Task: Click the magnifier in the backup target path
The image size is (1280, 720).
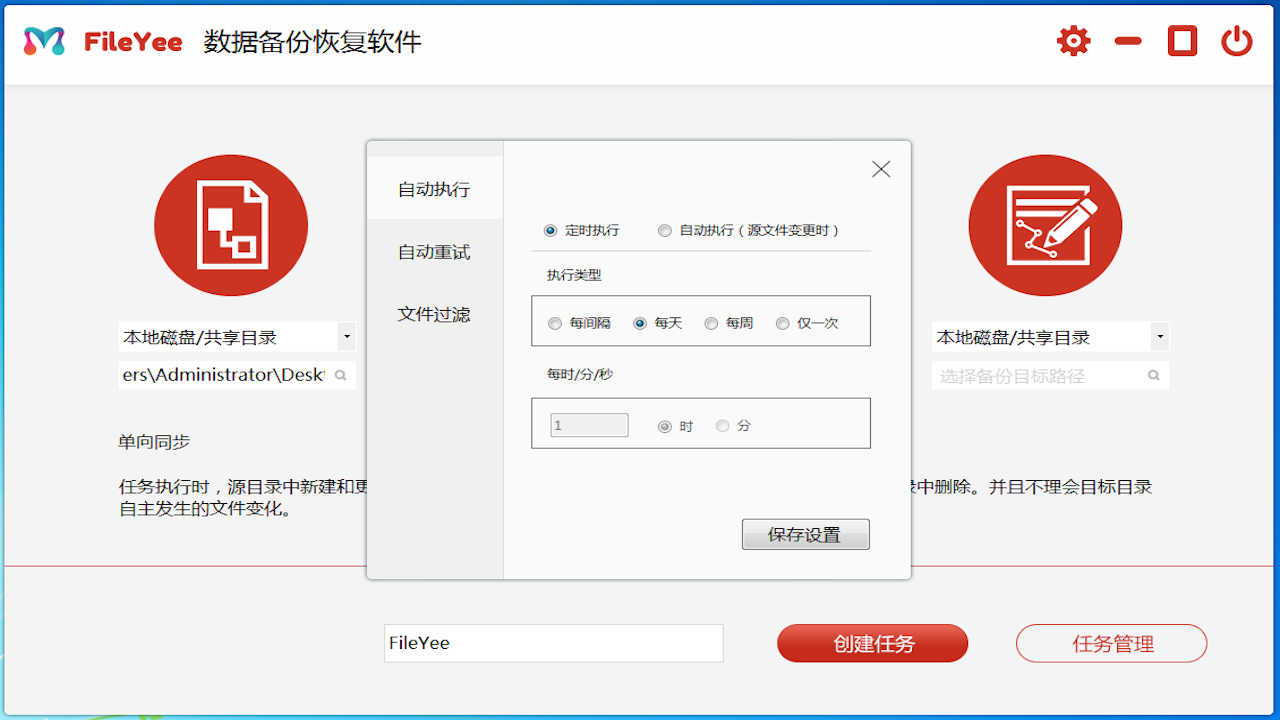Action: (1153, 374)
